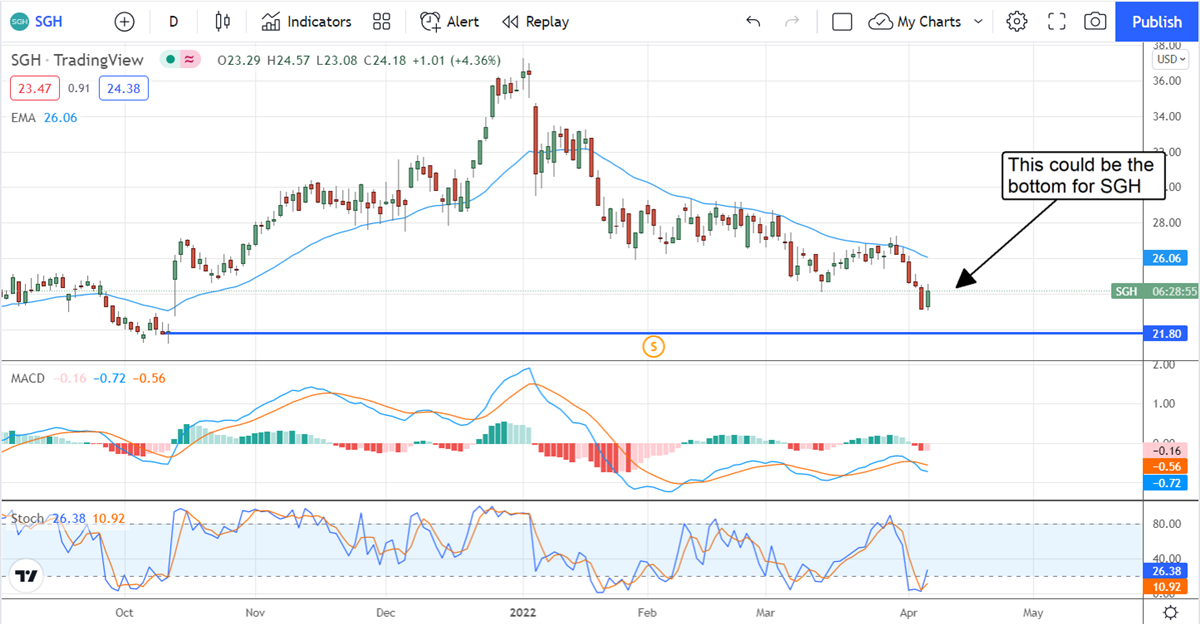Undo the last chart action
Viewport: 1200px width, 624px height.
point(753,21)
